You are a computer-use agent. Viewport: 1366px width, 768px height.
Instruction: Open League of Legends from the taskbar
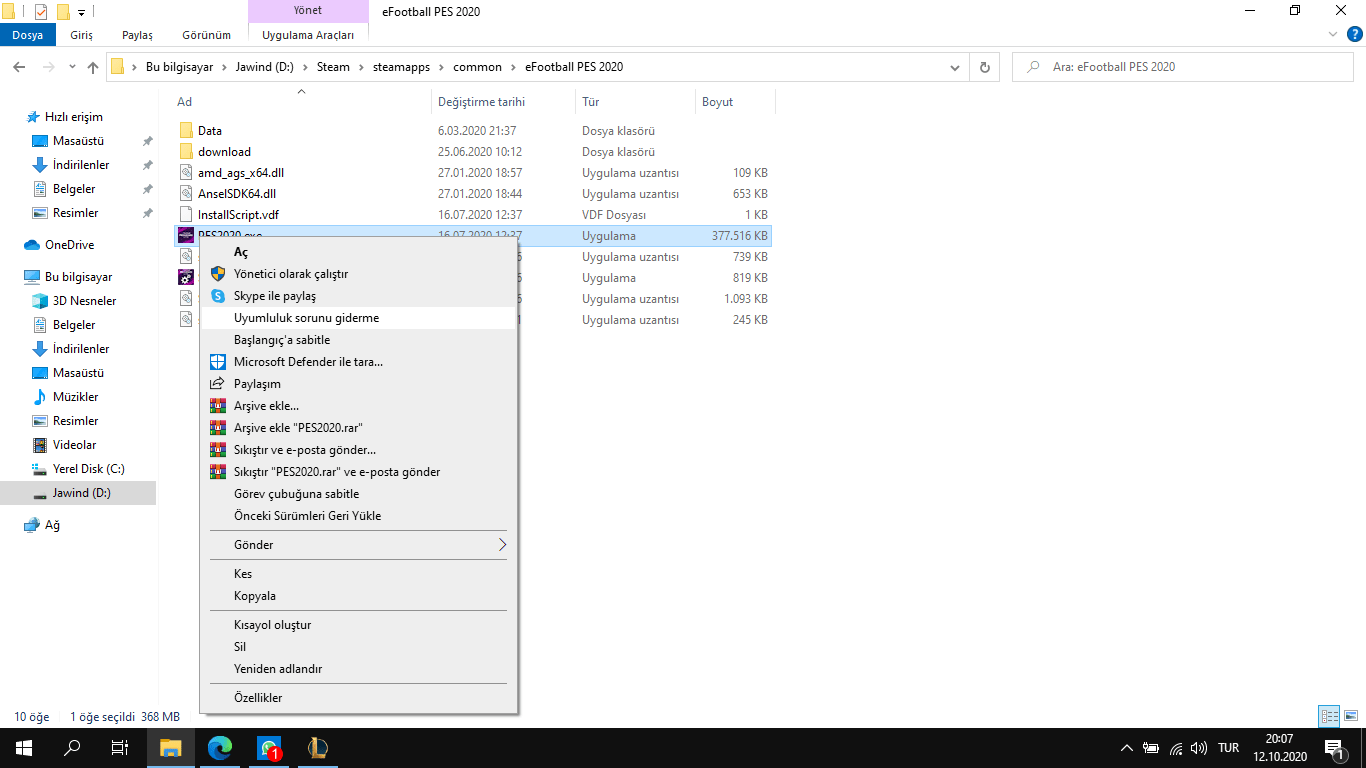click(x=318, y=748)
